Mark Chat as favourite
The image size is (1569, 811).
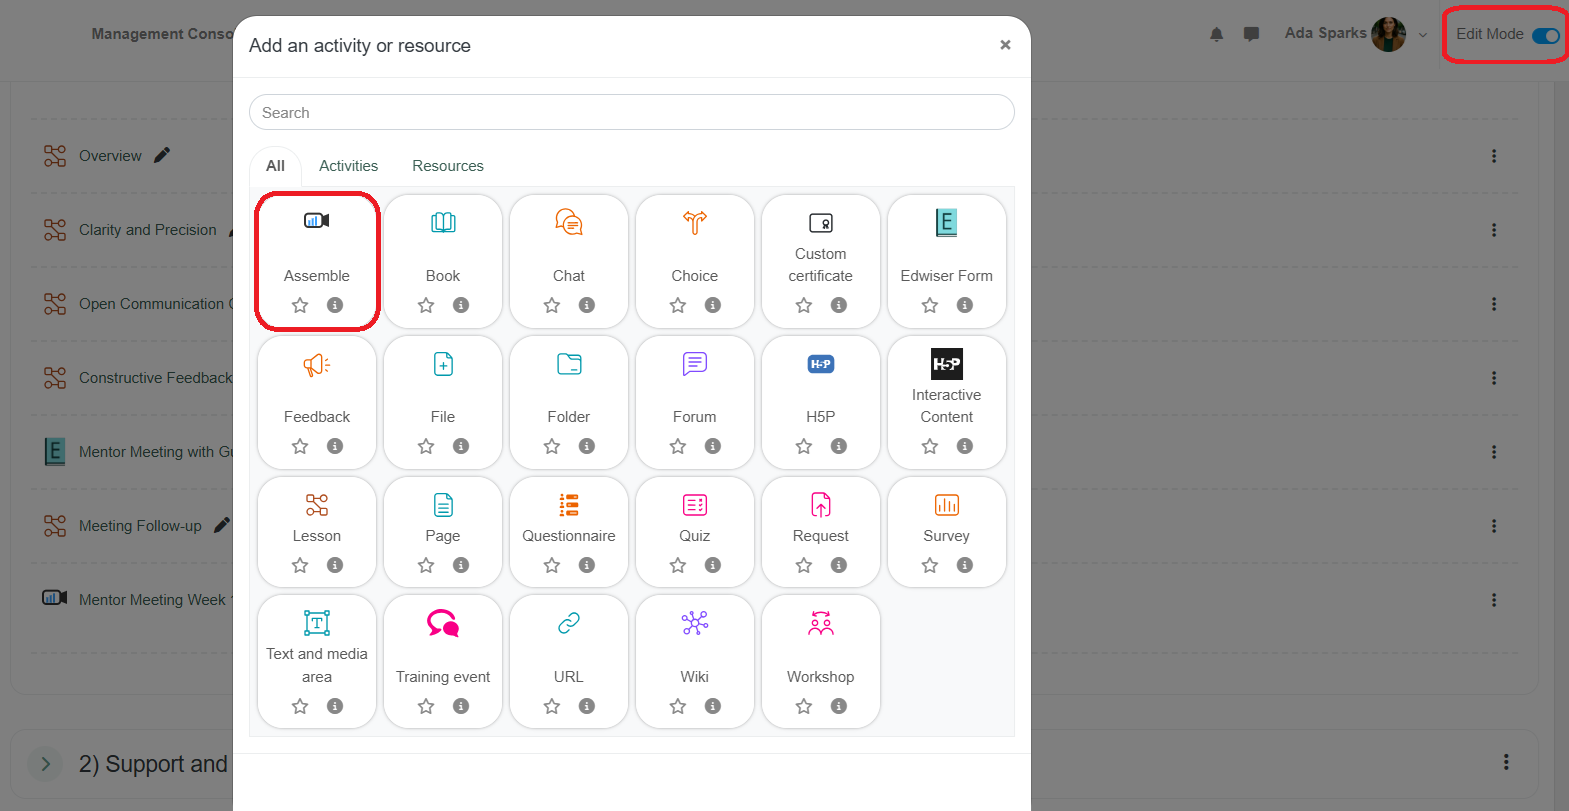point(552,305)
